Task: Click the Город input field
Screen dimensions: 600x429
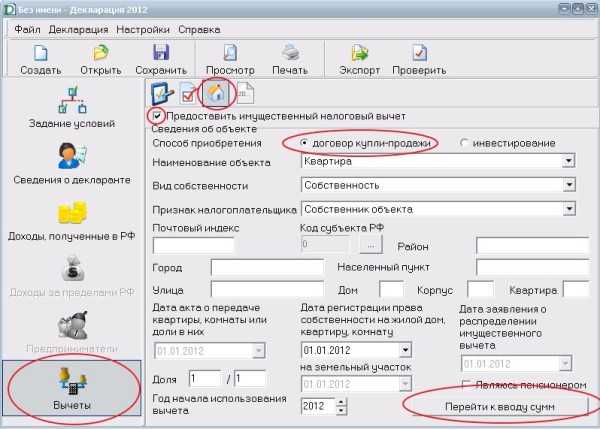Action: point(267,268)
